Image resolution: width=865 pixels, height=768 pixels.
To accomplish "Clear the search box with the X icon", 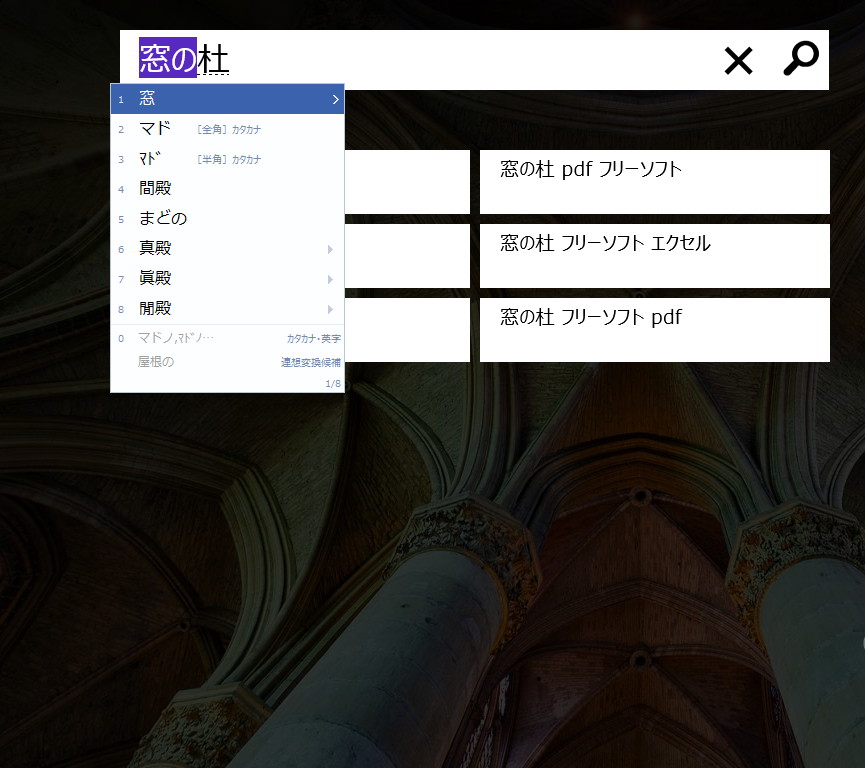I will (x=738, y=60).
